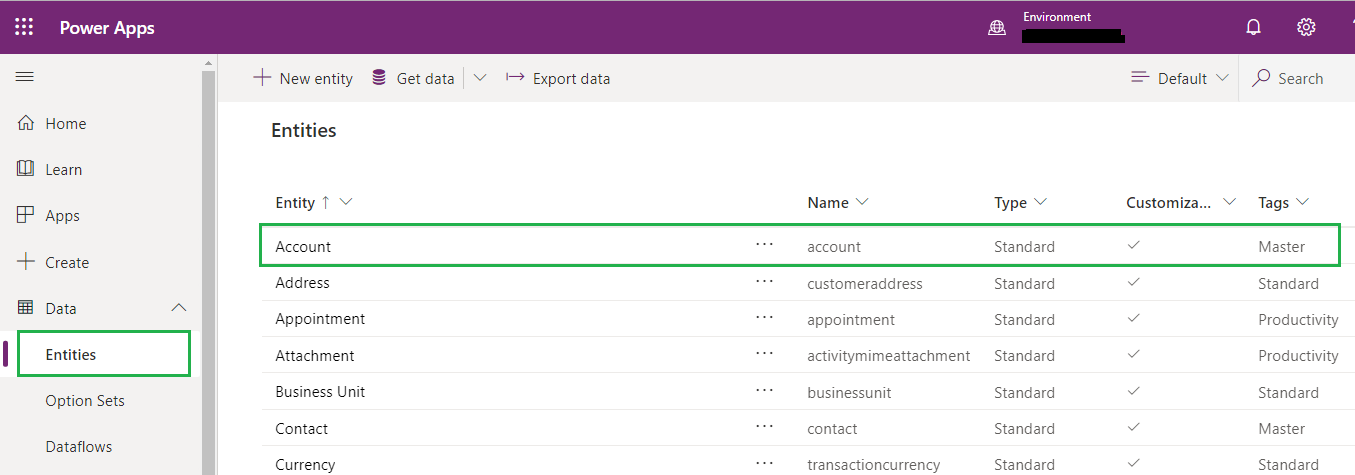Collapse navigation with the hamburger icon
Viewport: 1355px width, 475px height.
[25, 77]
